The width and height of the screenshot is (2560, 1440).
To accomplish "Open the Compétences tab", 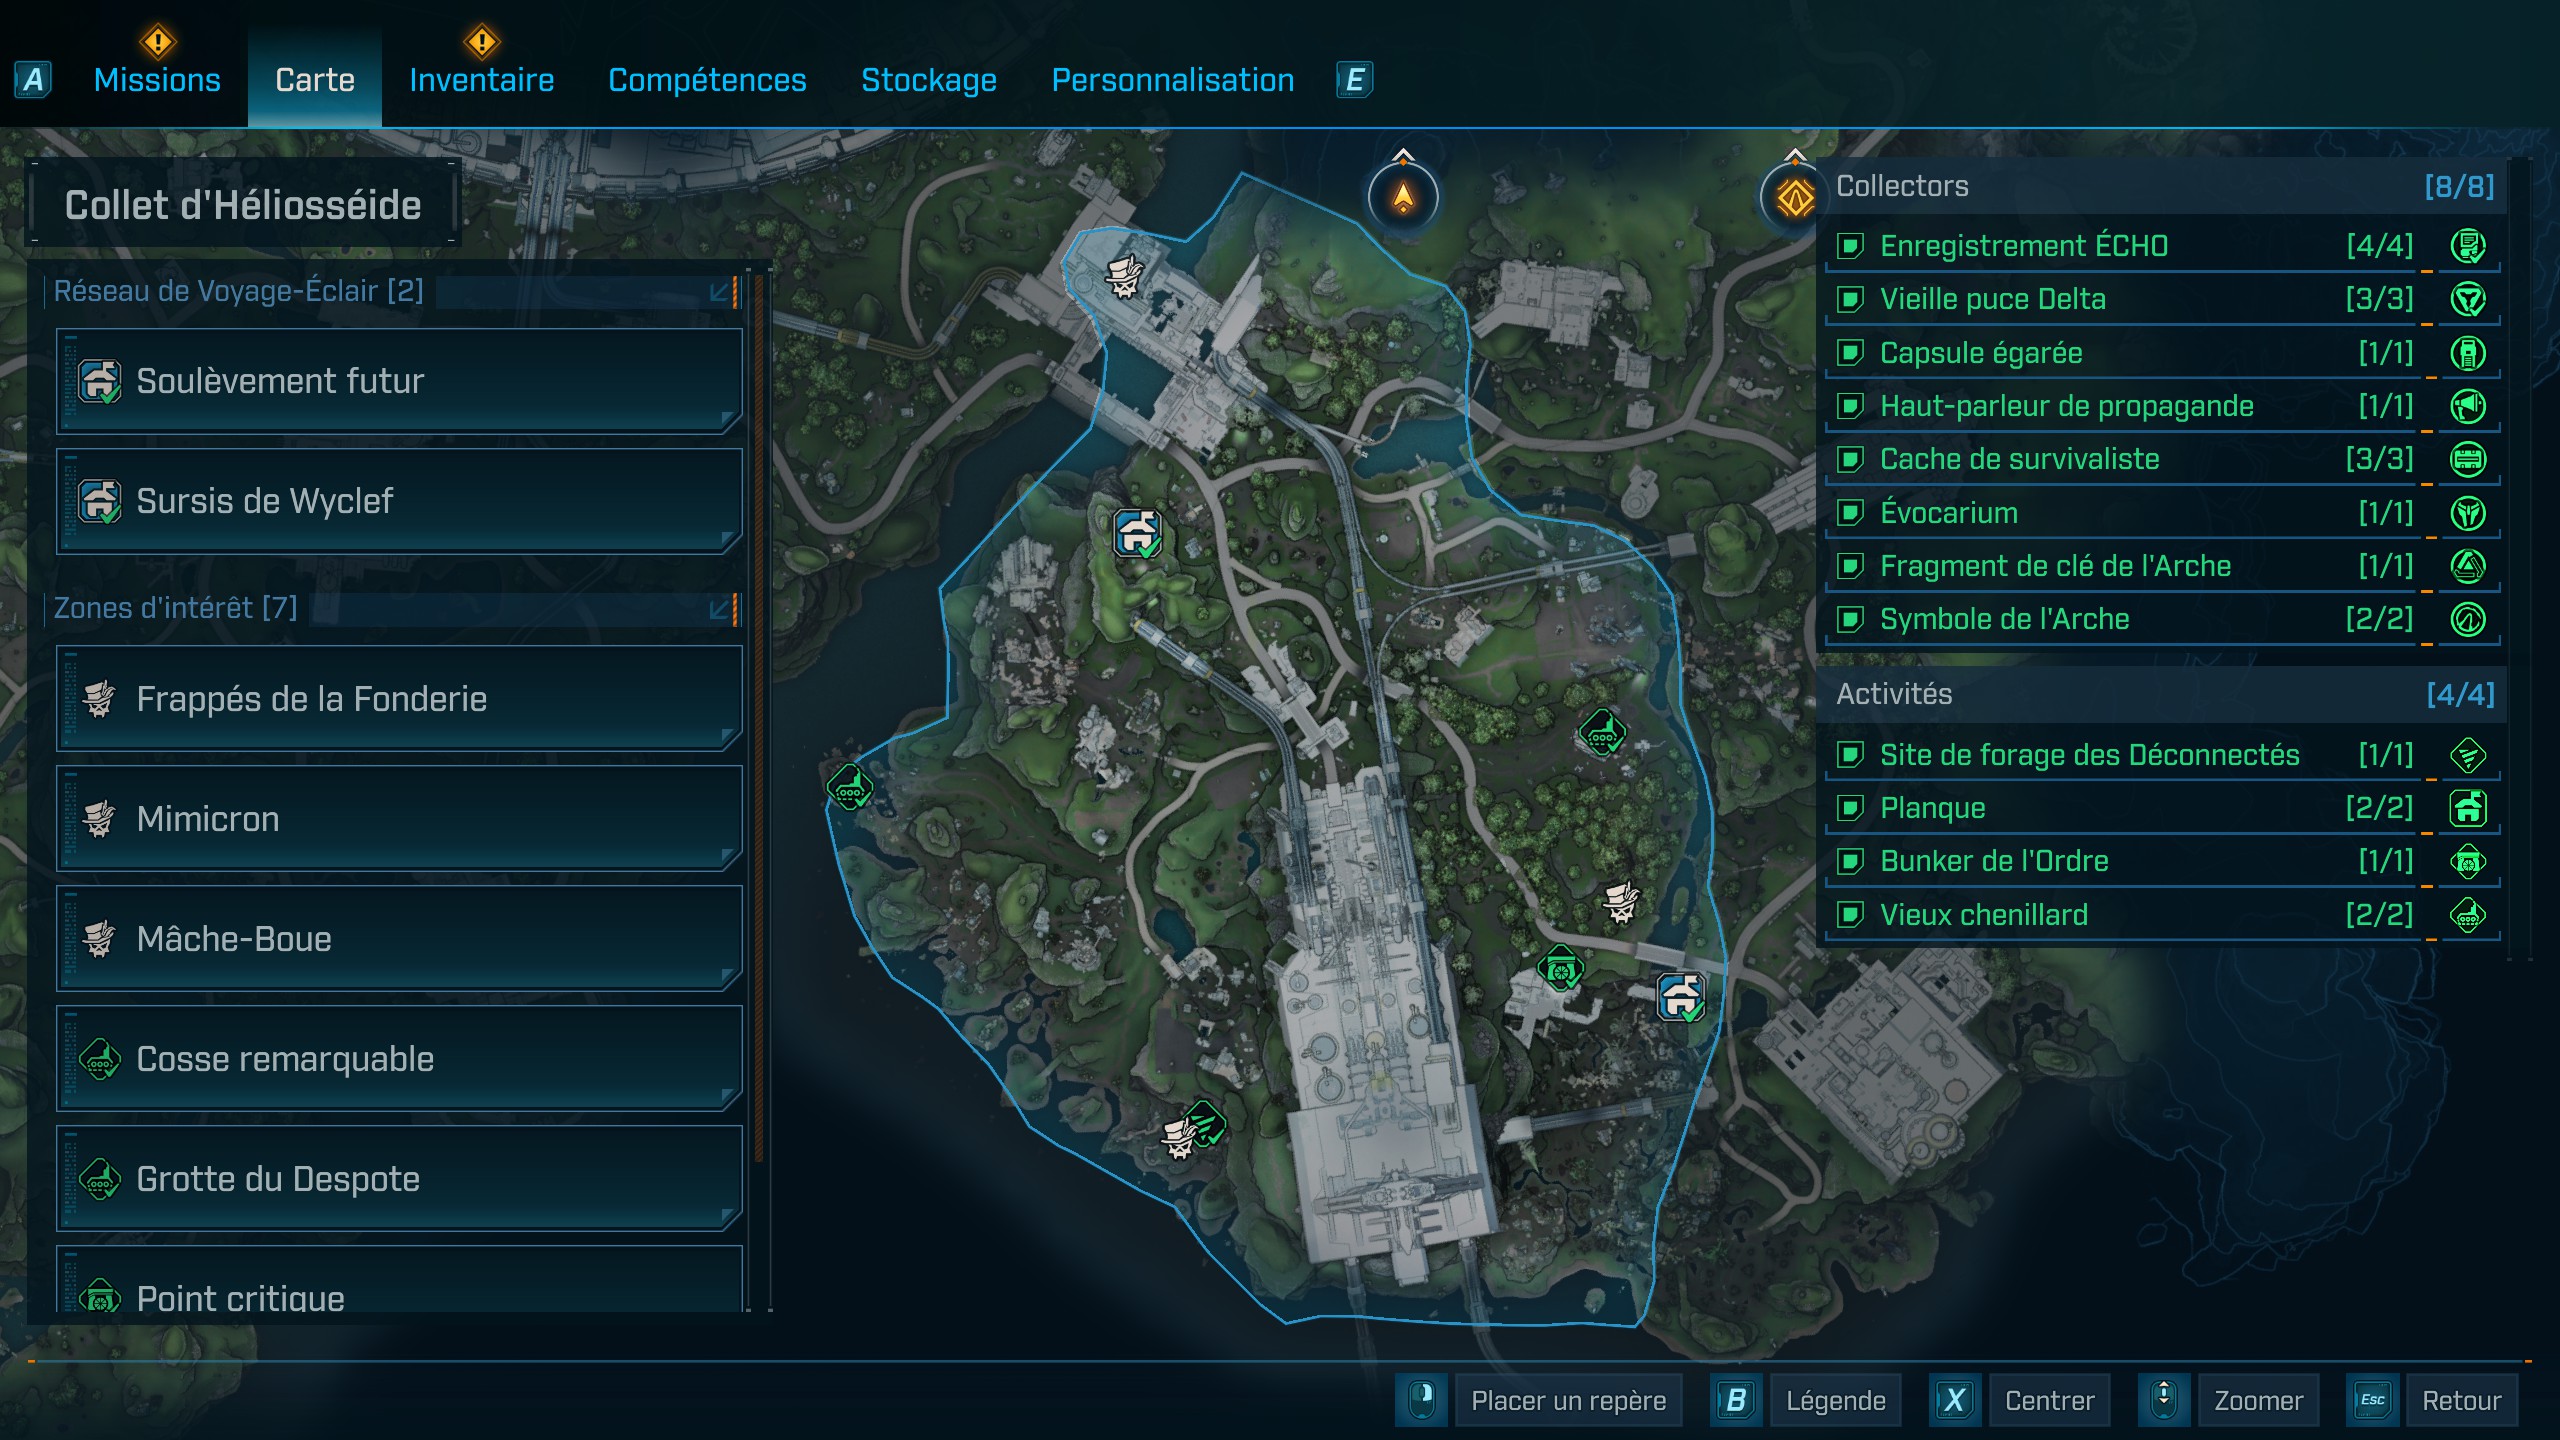I will click(707, 80).
